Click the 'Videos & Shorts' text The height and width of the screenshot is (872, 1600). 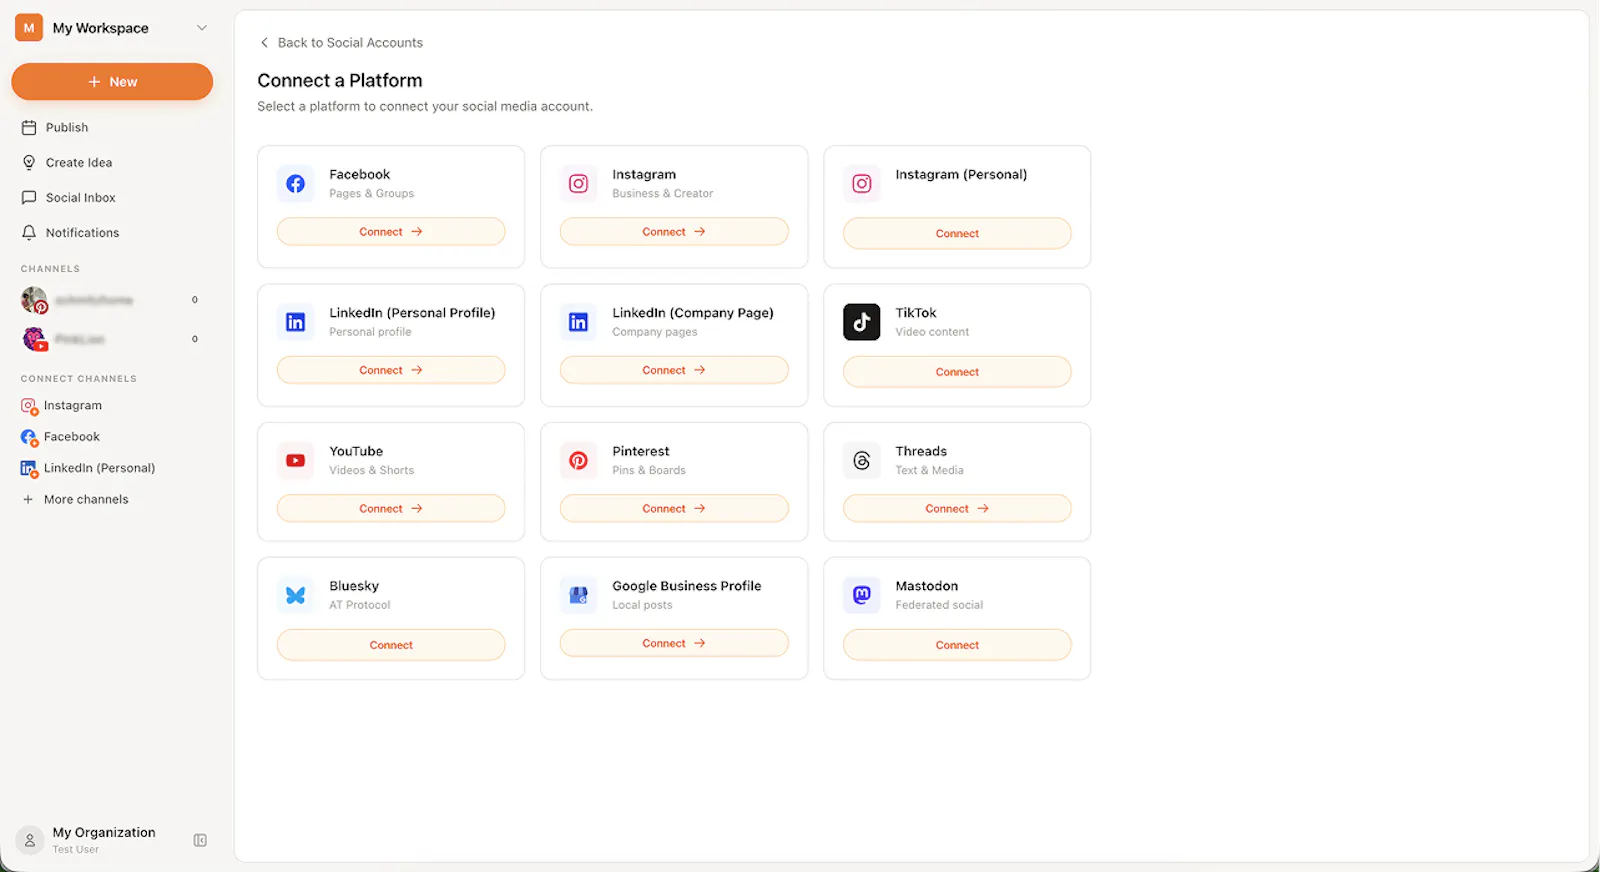371,470
